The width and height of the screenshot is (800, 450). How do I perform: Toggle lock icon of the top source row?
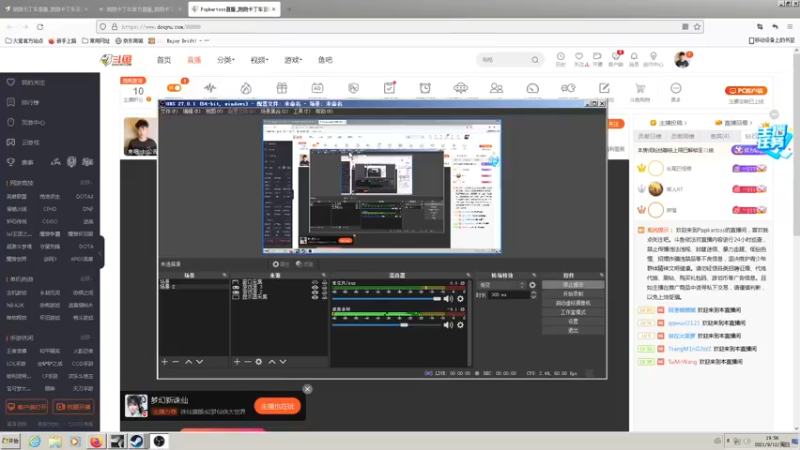tap(324, 282)
